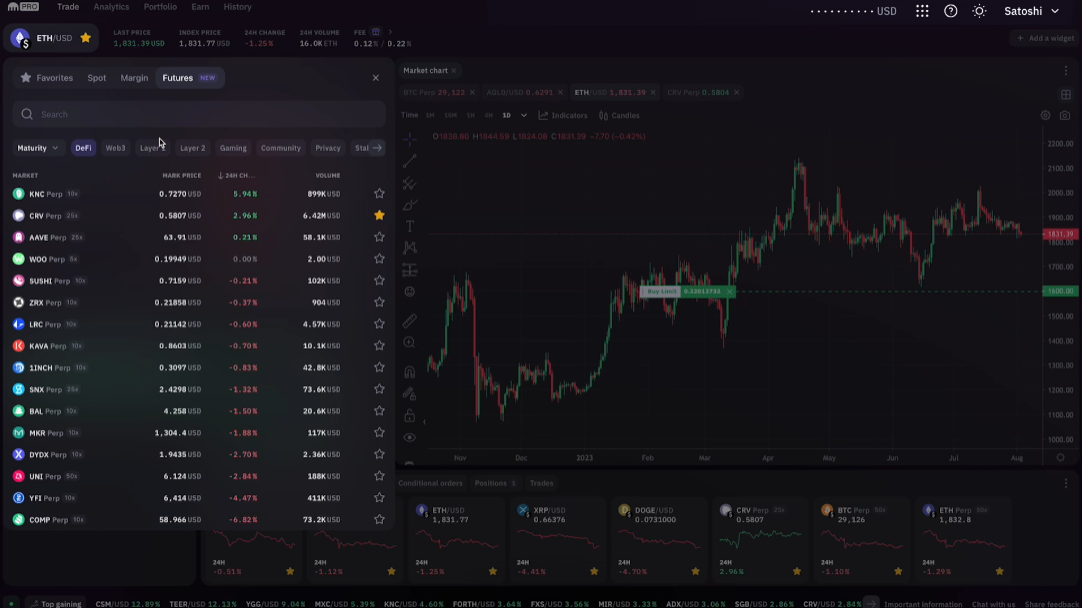The image size is (1082, 608).
Task: Take chart snapshot with camera icon
Action: pos(1065,116)
